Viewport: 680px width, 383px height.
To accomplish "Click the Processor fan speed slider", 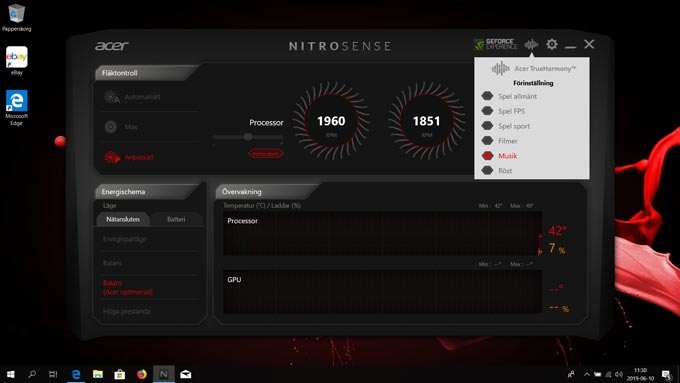I will tap(248, 137).
